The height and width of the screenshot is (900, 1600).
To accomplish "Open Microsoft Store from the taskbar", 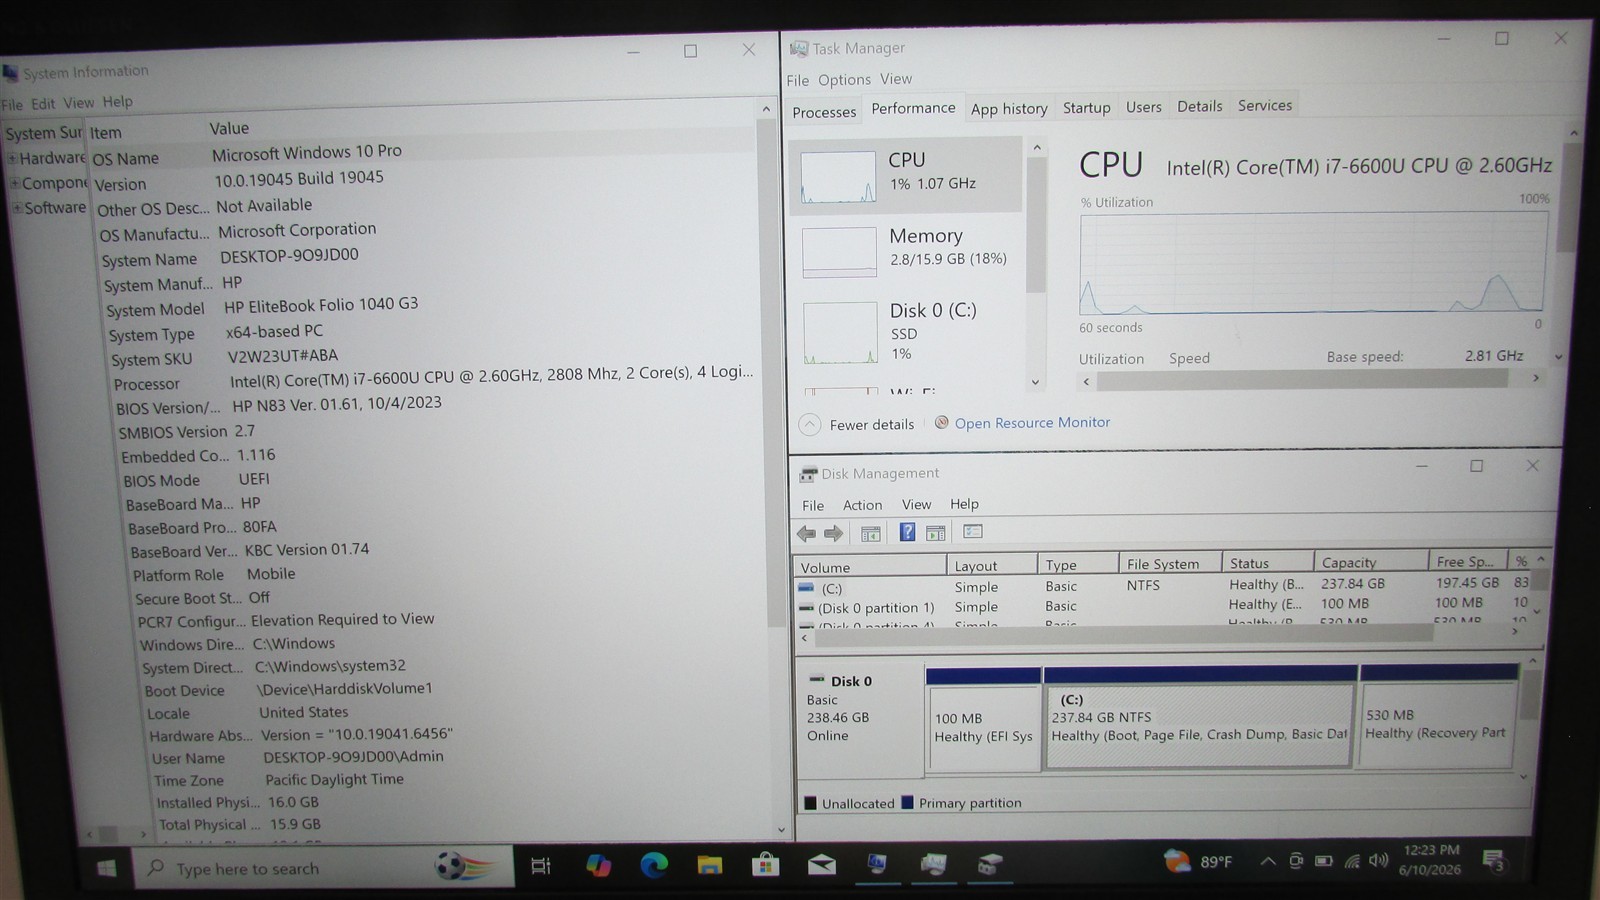I will [x=766, y=865].
